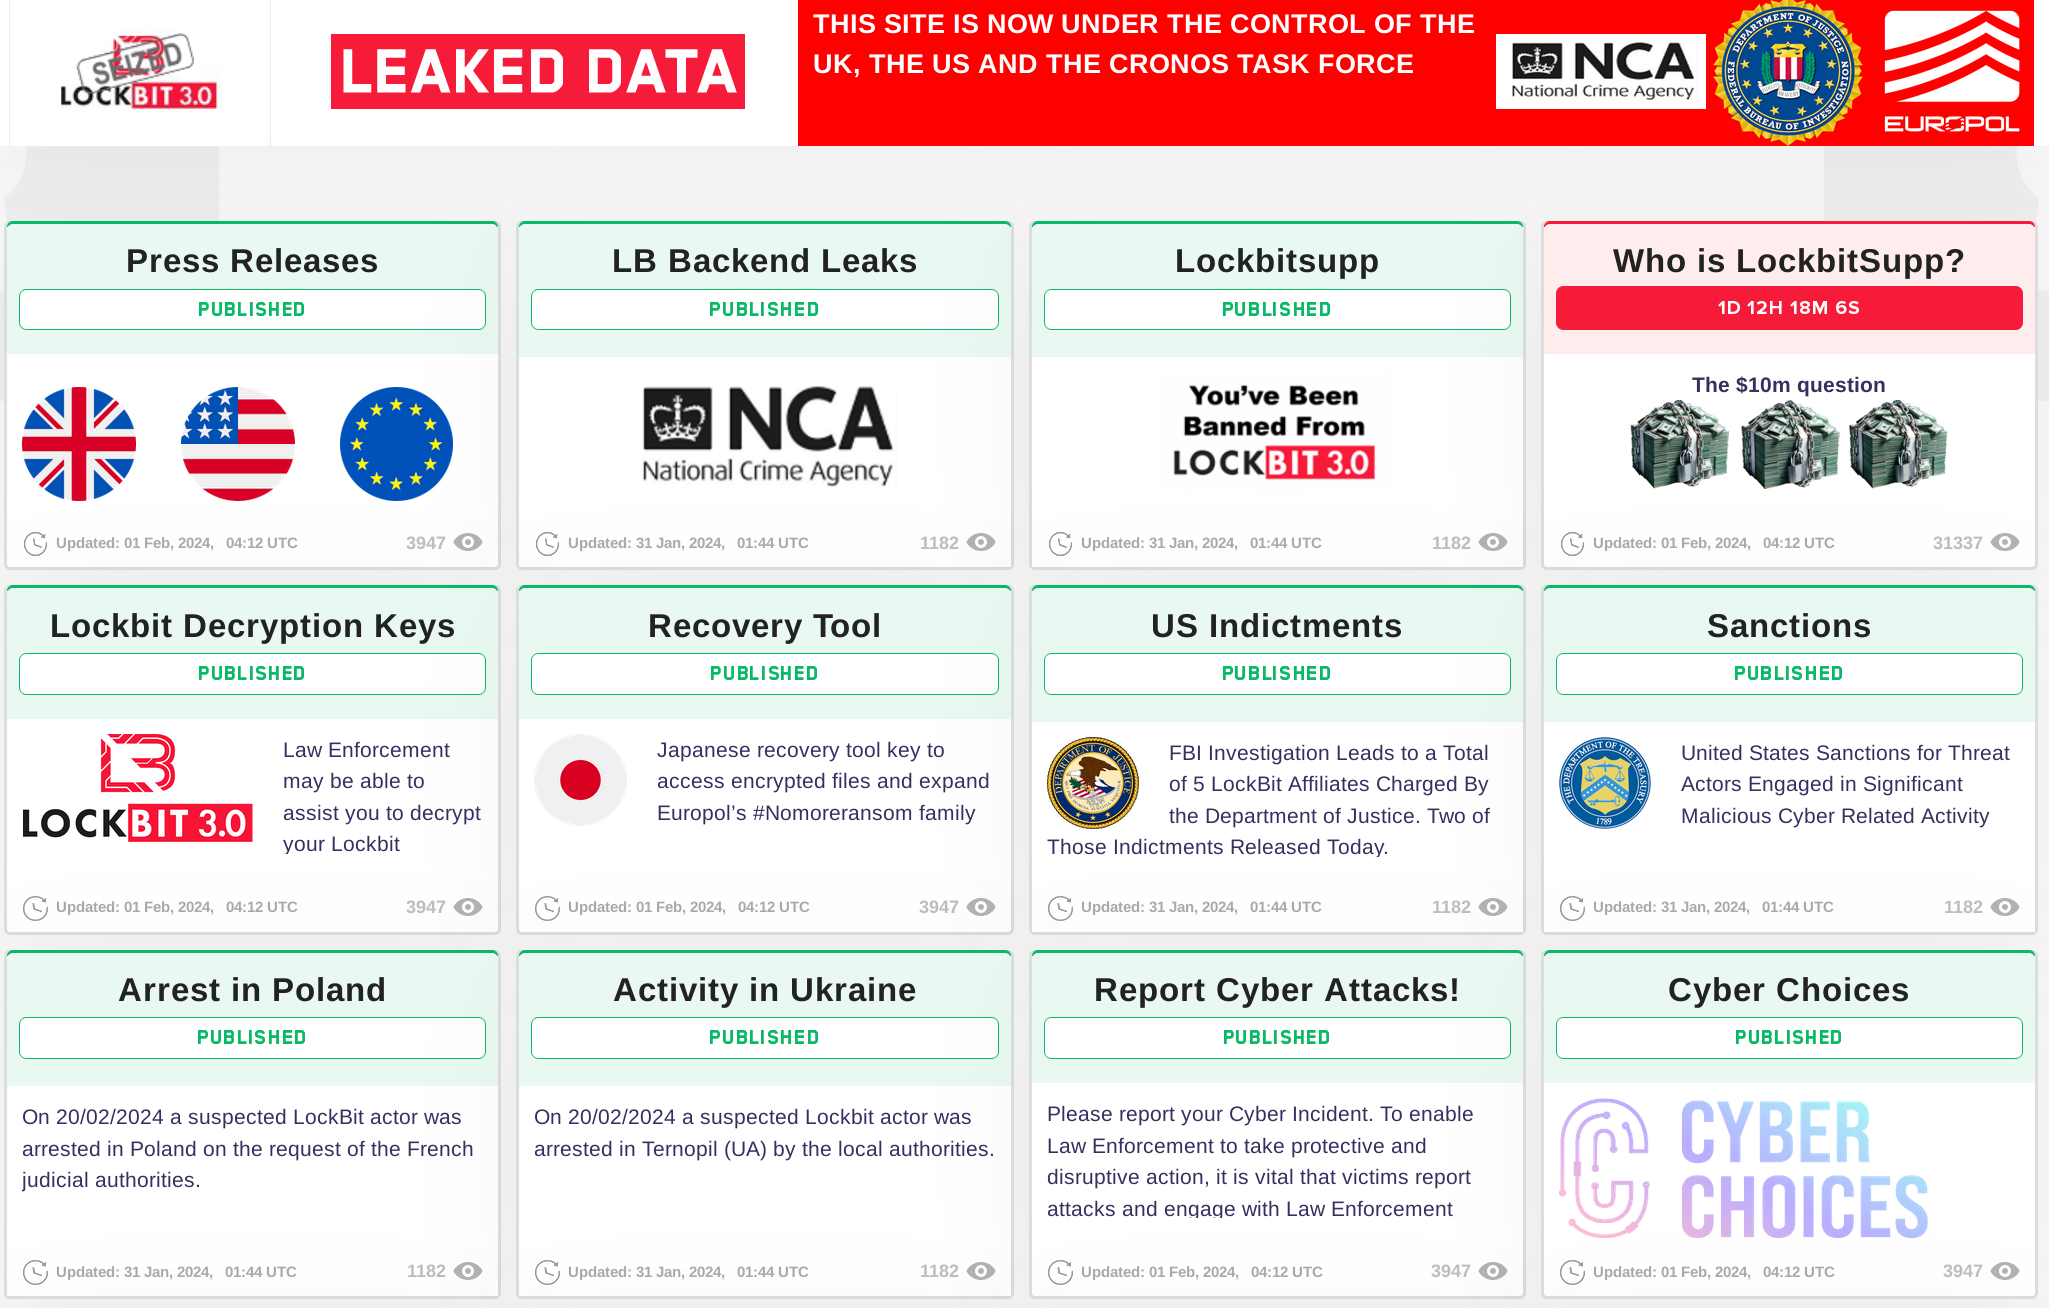This screenshot has width=2049, height=1308.
Task: Select the UK flag icon in Press Releases
Action: [81, 443]
